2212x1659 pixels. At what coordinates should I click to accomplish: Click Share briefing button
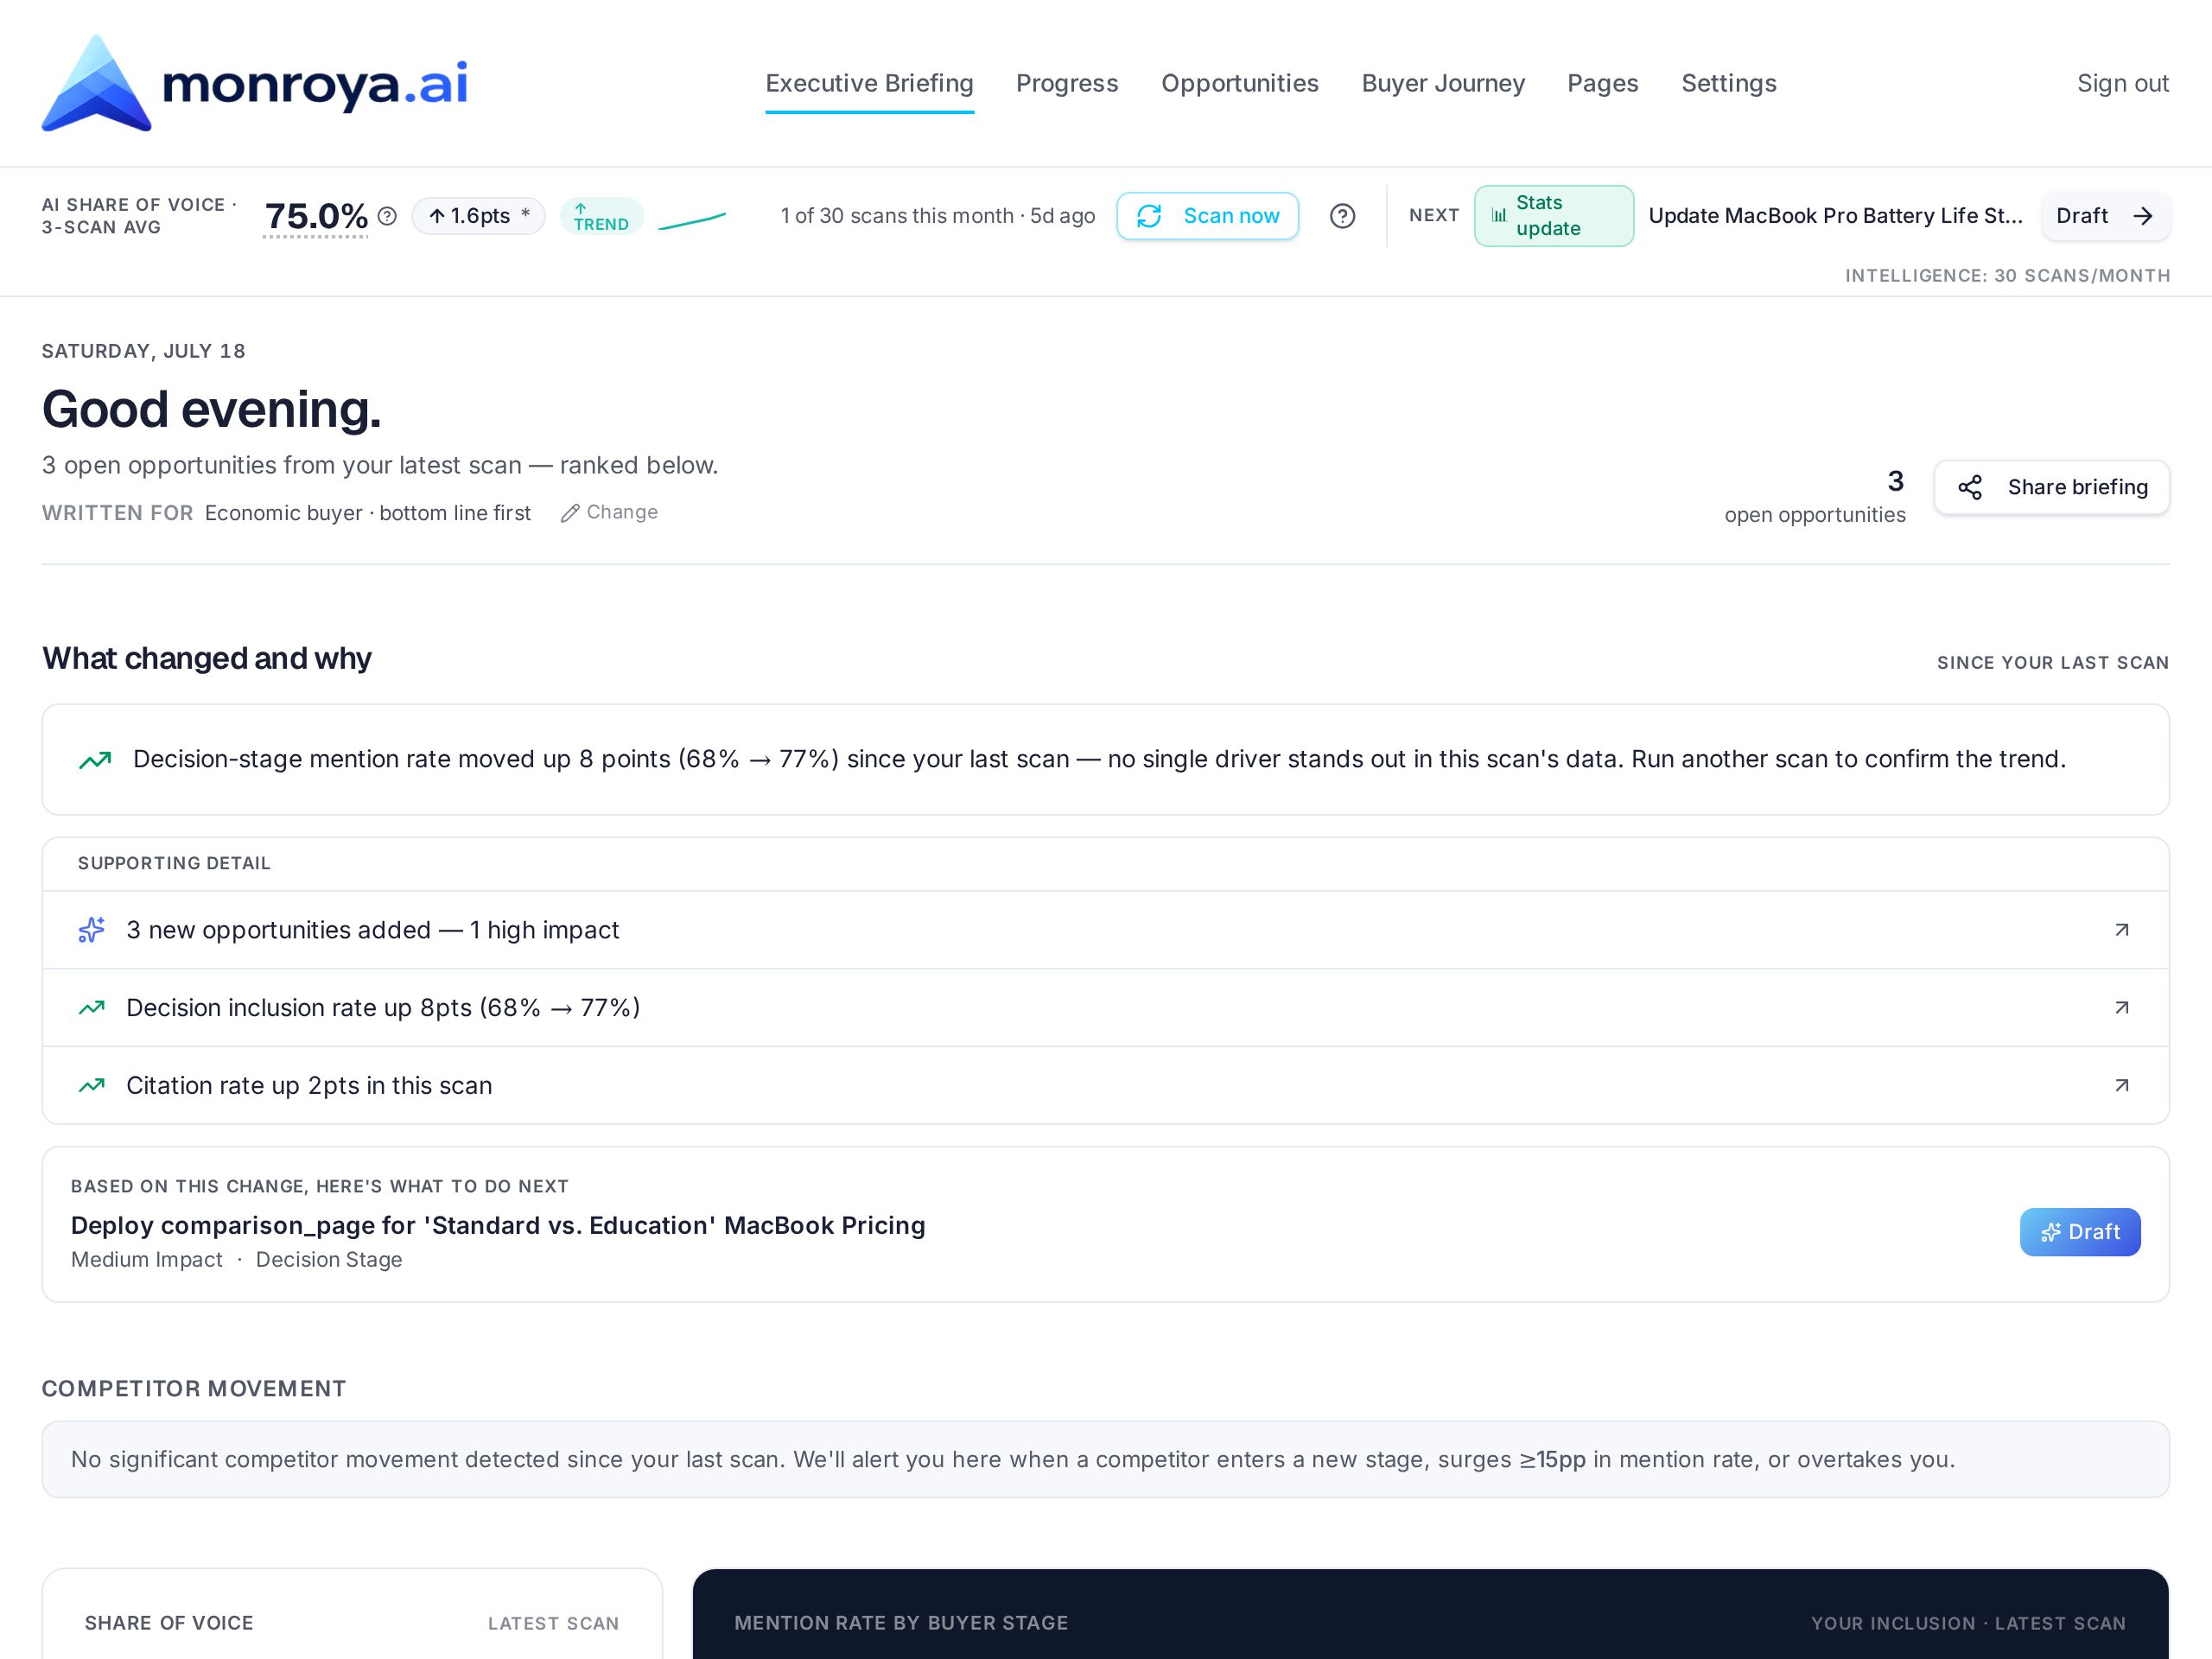[x=2051, y=487]
